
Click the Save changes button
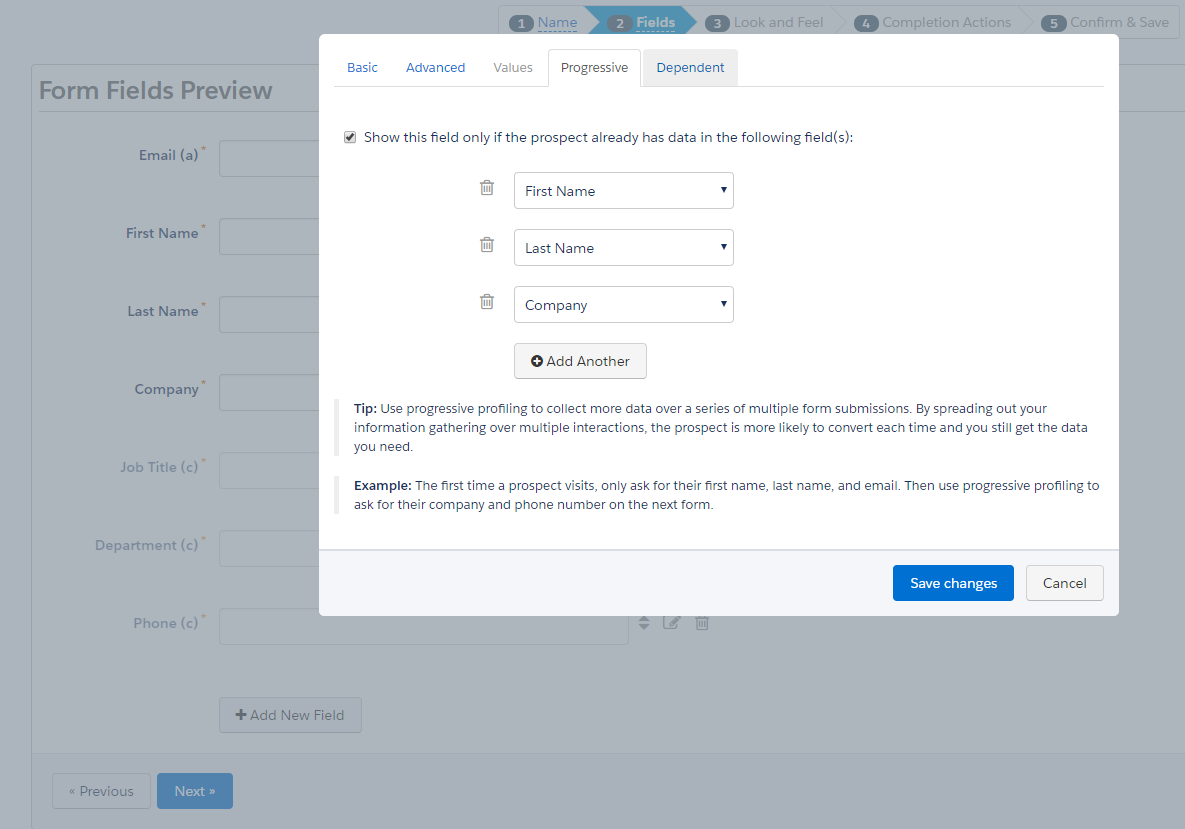953,582
